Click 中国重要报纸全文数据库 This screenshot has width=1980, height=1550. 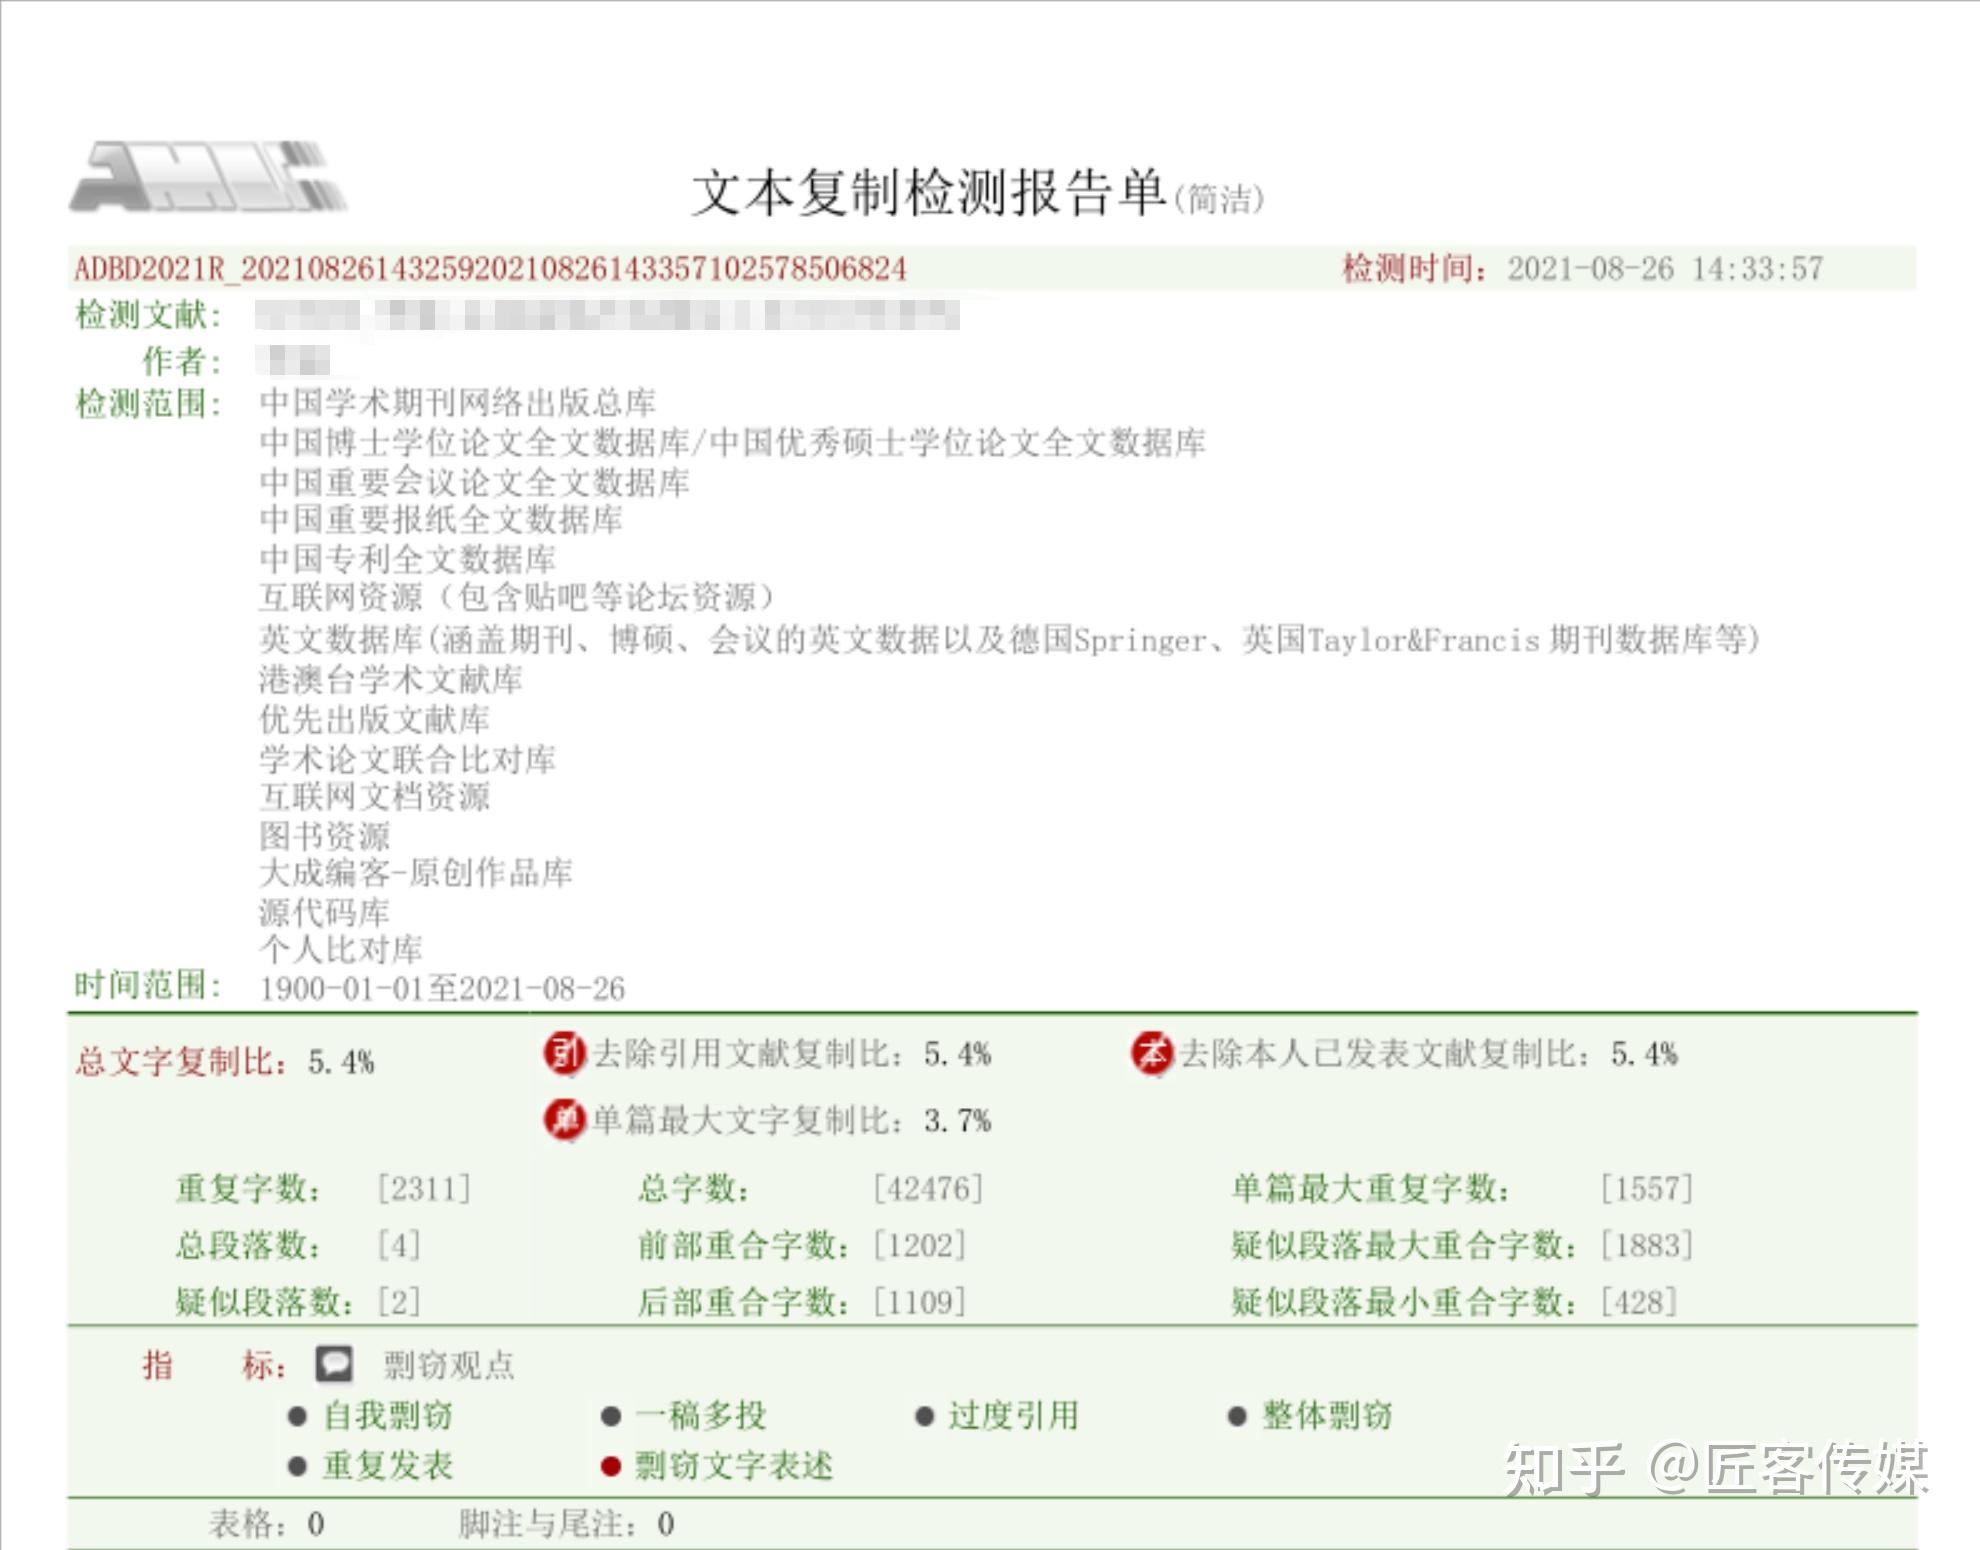tap(441, 520)
